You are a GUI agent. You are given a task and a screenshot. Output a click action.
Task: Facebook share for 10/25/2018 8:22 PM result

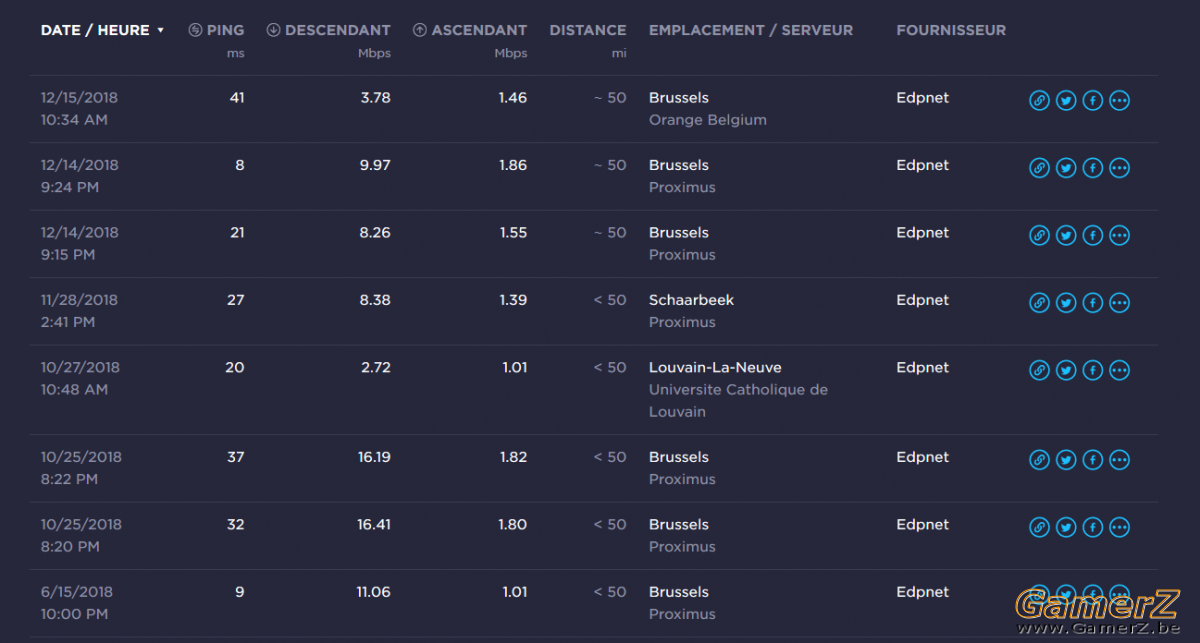(1093, 461)
